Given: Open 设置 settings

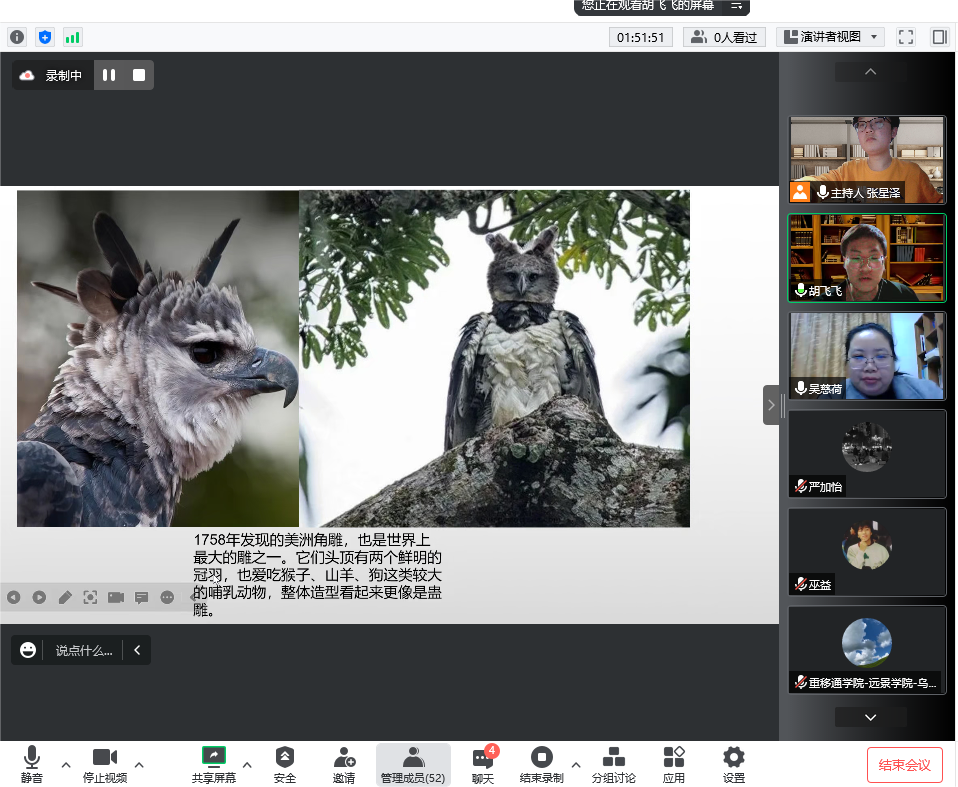Looking at the screenshot, I should (x=734, y=764).
